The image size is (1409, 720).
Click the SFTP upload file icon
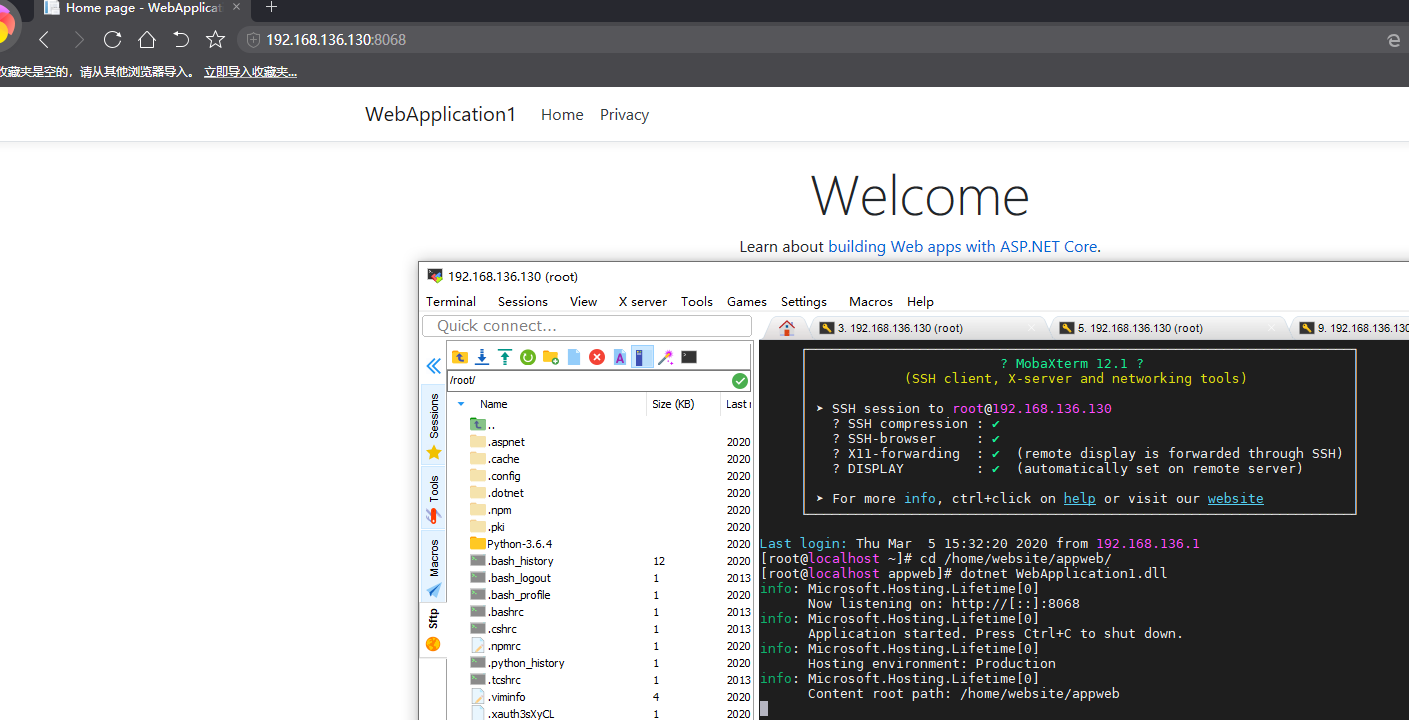(505, 357)
